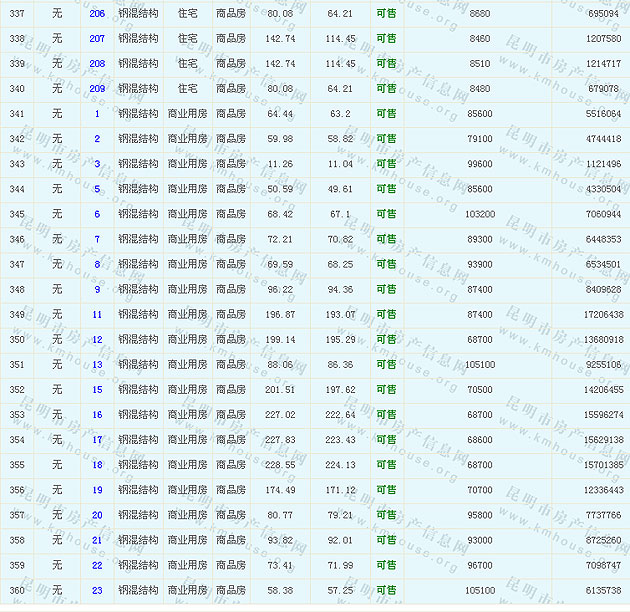Image resolution: width=630 pixels, height=612 pixels.
Task: Click unit 19 link in row 356
Action: click(97, 490)
